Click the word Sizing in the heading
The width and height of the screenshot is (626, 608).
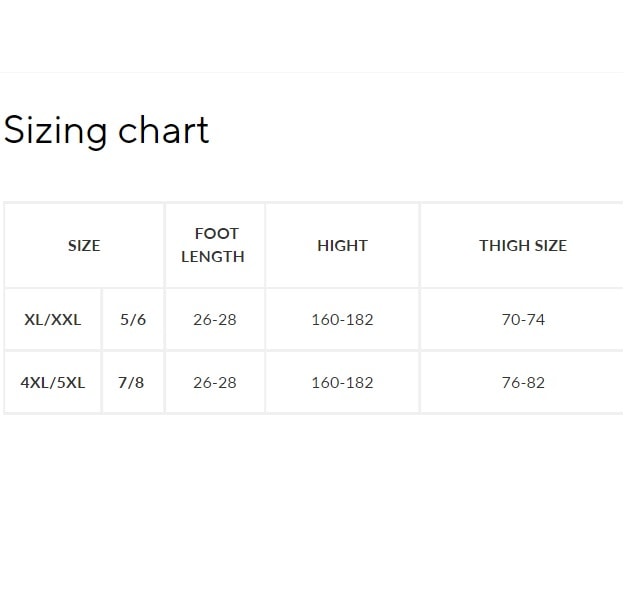point(55,131)
